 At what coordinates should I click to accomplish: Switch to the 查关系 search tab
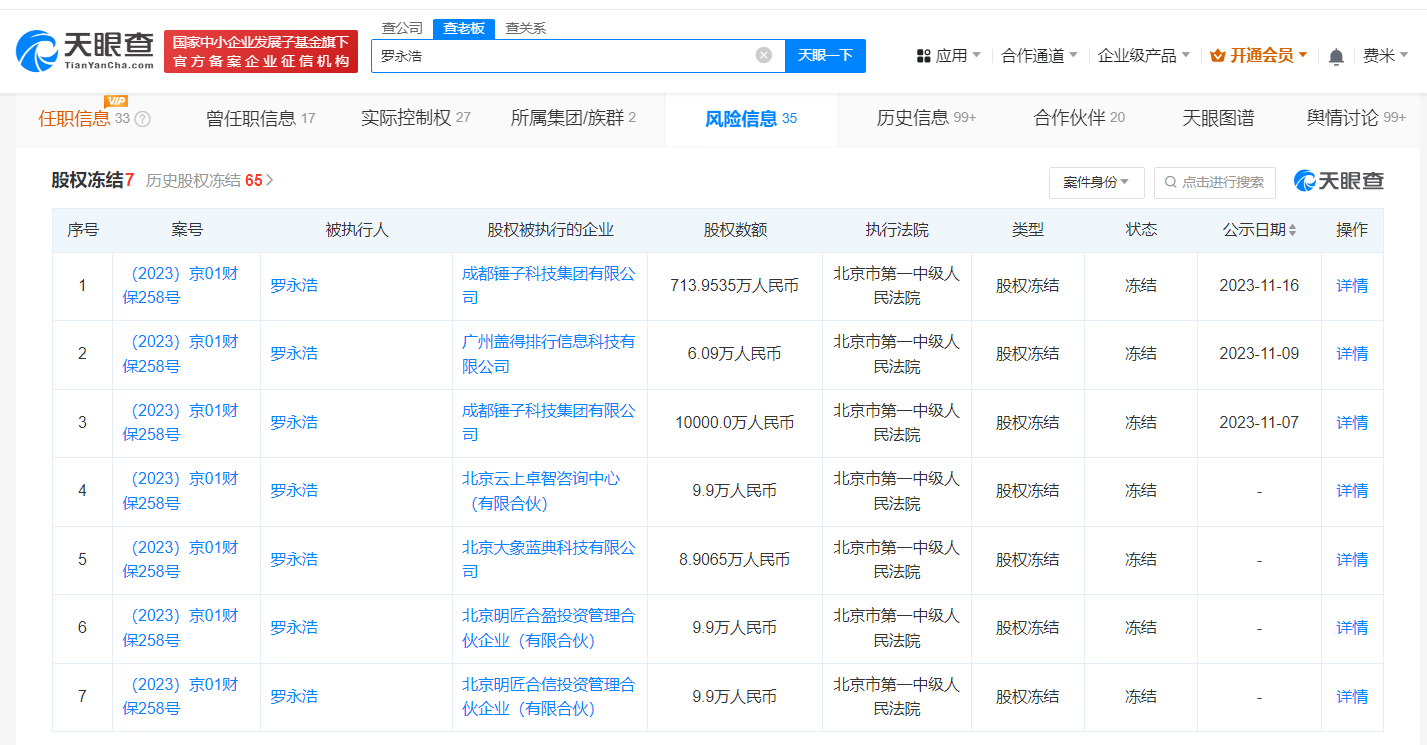[x=525, y=28]
